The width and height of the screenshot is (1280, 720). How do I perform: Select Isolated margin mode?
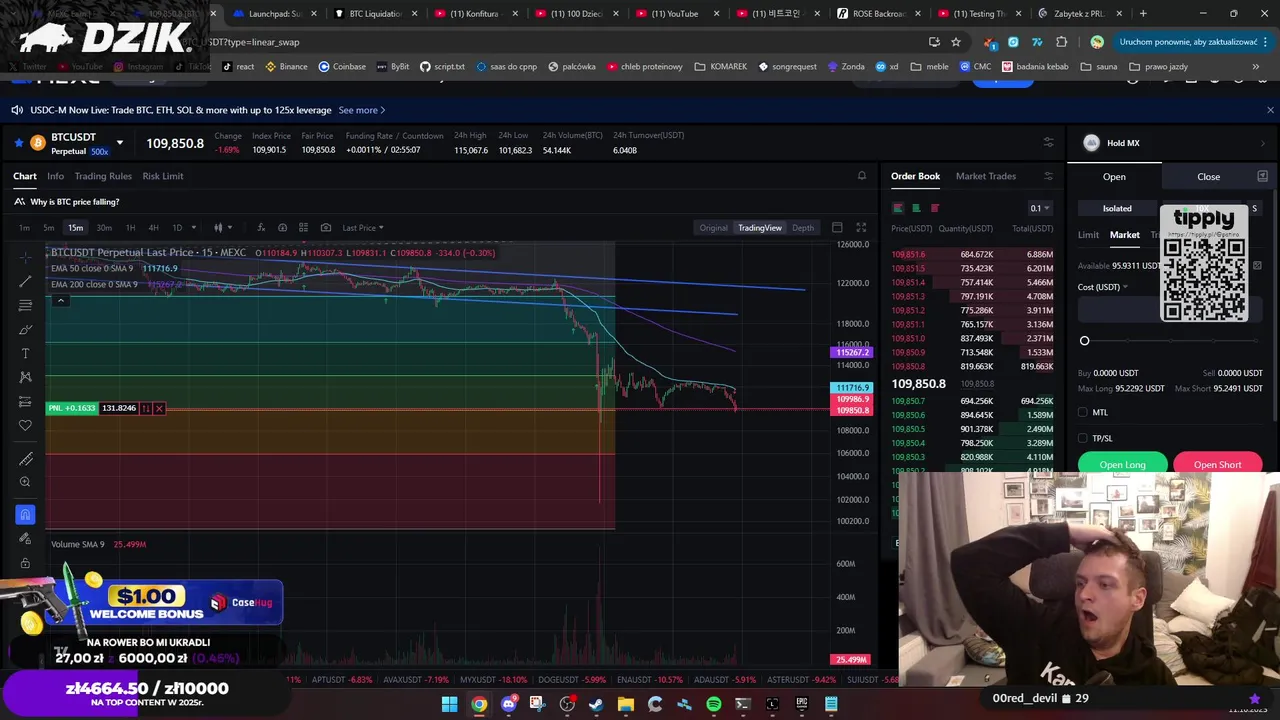click(x=1117, y=208)
